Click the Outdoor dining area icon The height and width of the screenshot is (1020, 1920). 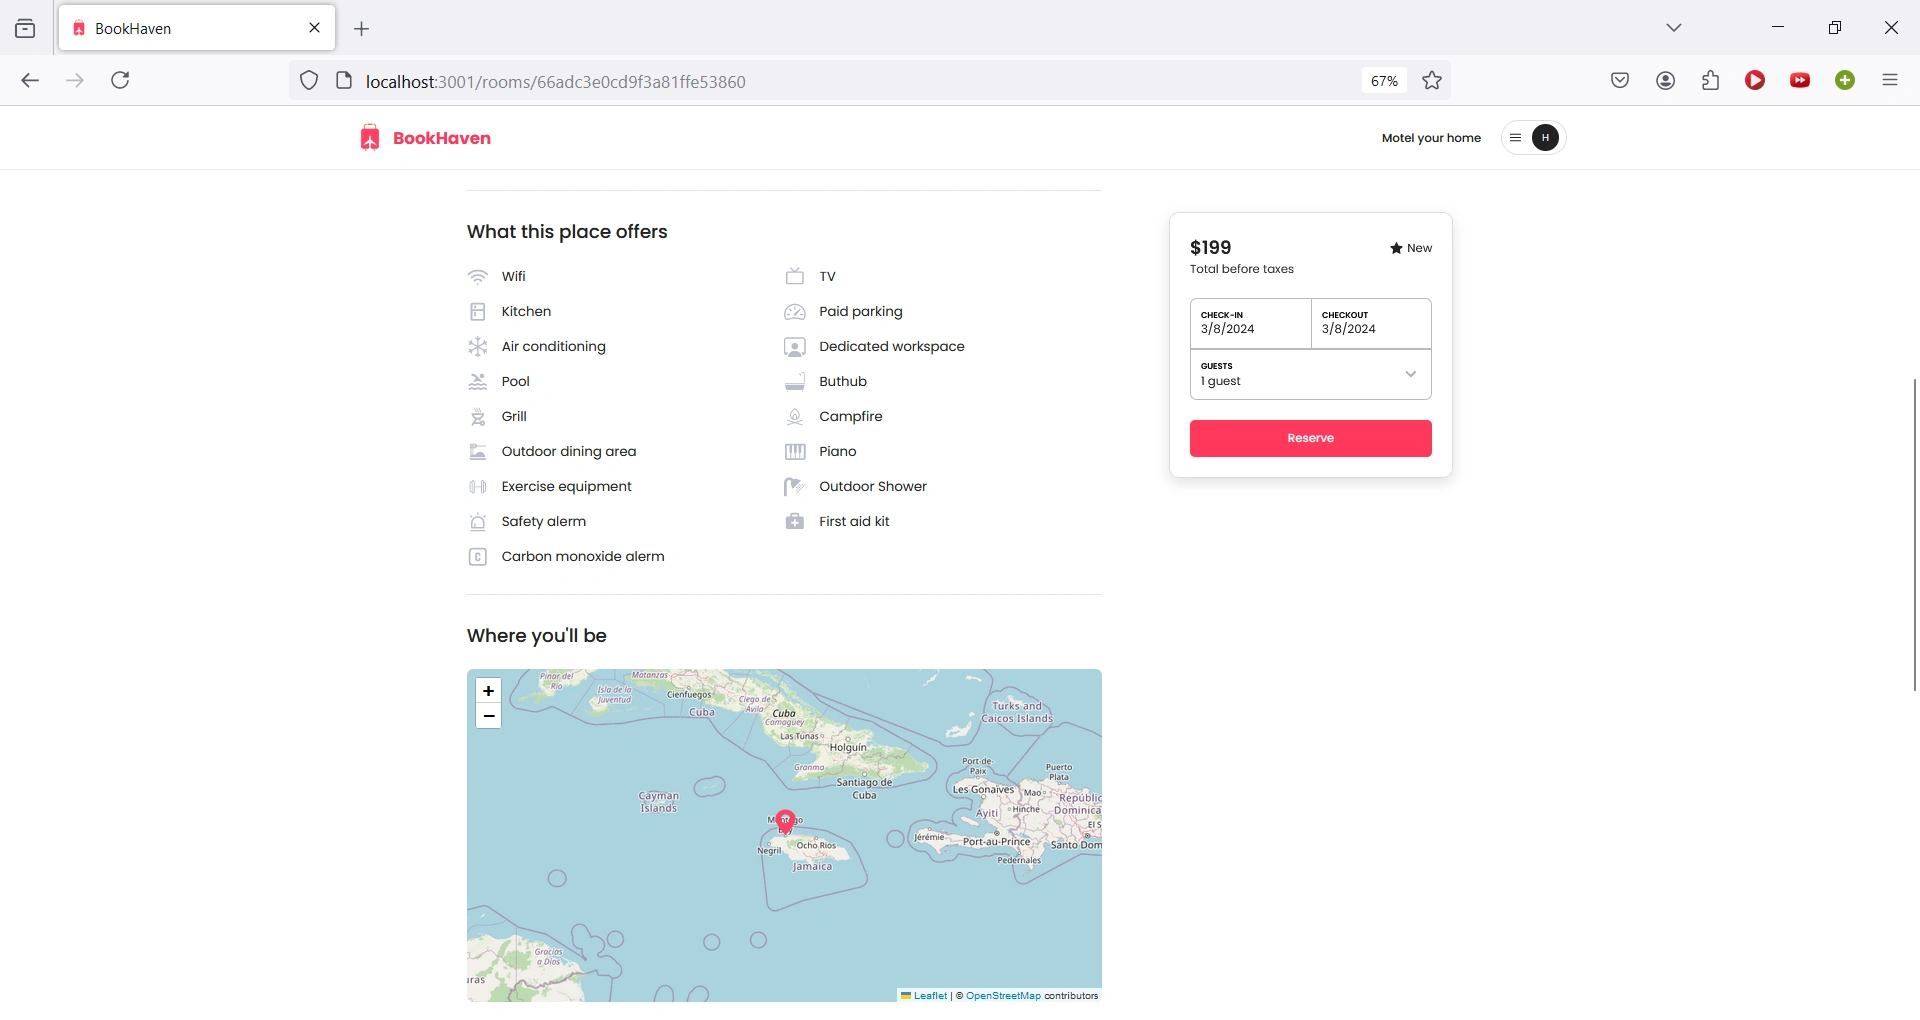(x=478, y=452)
